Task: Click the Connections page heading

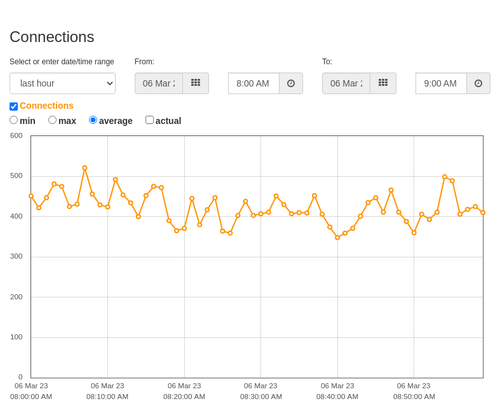Action: (x=52, y=37)
